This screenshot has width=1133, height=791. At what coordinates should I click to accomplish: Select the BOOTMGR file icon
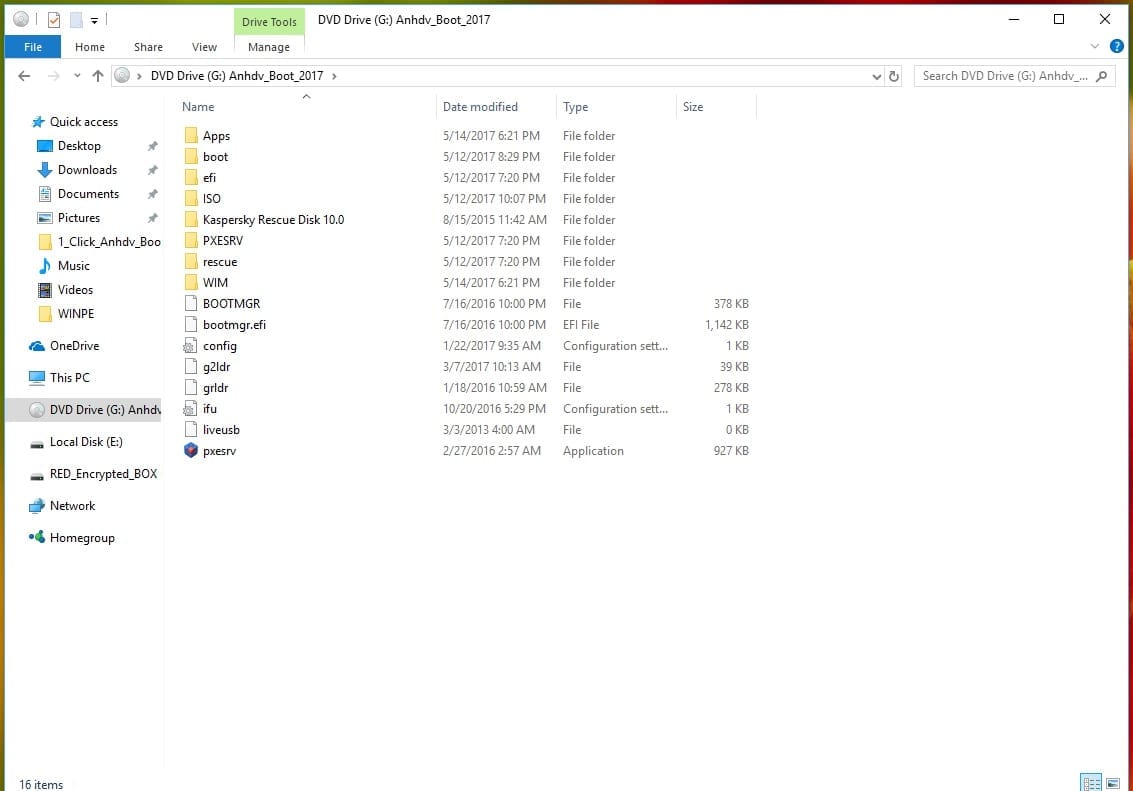tap(191, 303)
